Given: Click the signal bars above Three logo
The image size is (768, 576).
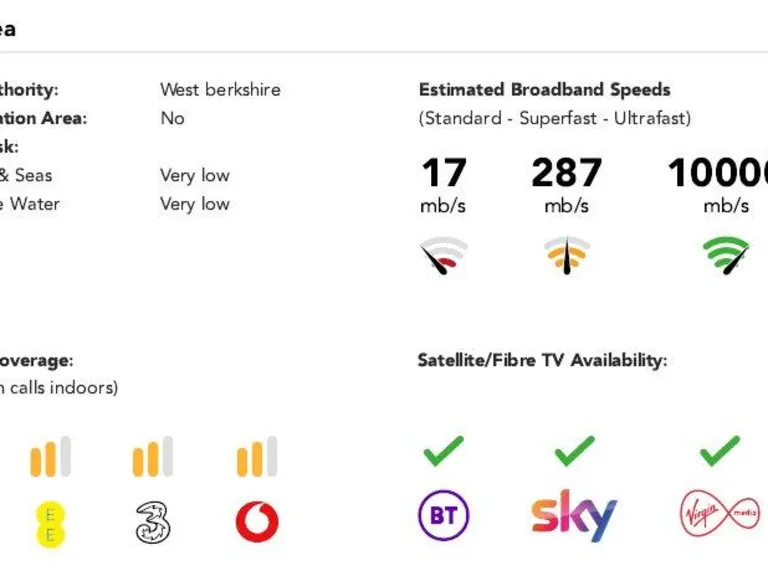Looking at the screenshot, I should 153,457.
